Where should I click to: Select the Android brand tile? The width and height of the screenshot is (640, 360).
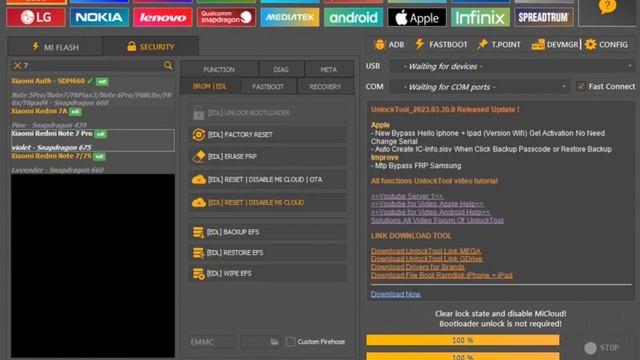click(353, 17)
